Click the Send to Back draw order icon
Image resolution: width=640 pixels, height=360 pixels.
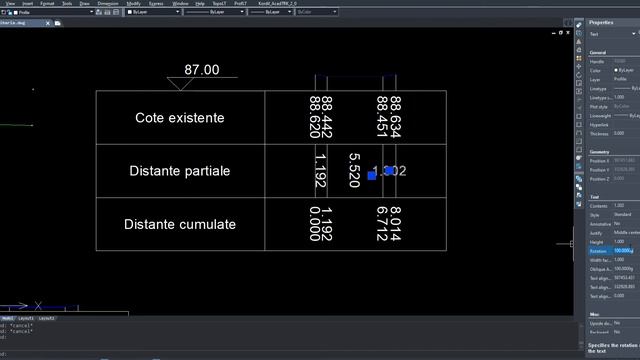(579, 187)
